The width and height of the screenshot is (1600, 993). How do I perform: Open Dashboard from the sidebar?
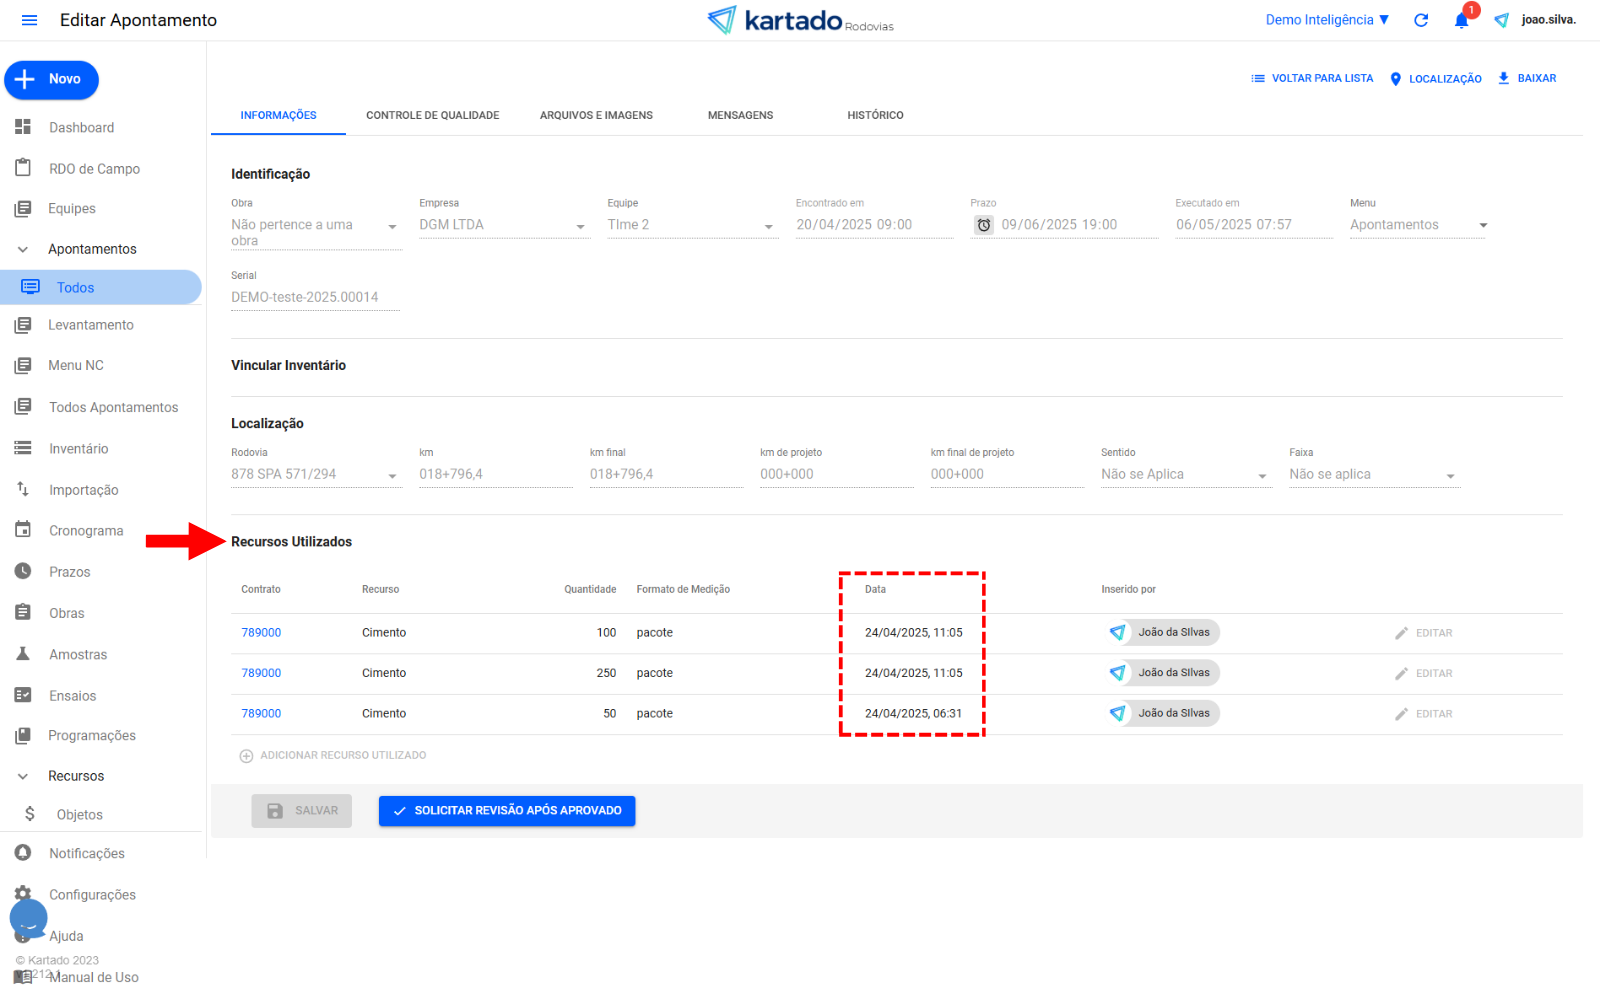[x=81, y=128]
